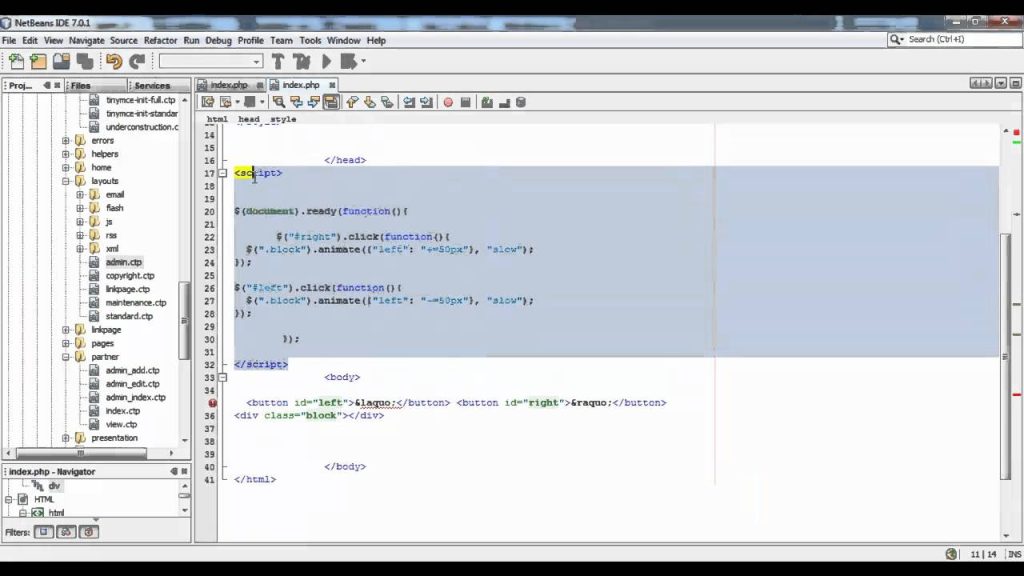Toggle the INS insert mode indicator

point(1014,554)
